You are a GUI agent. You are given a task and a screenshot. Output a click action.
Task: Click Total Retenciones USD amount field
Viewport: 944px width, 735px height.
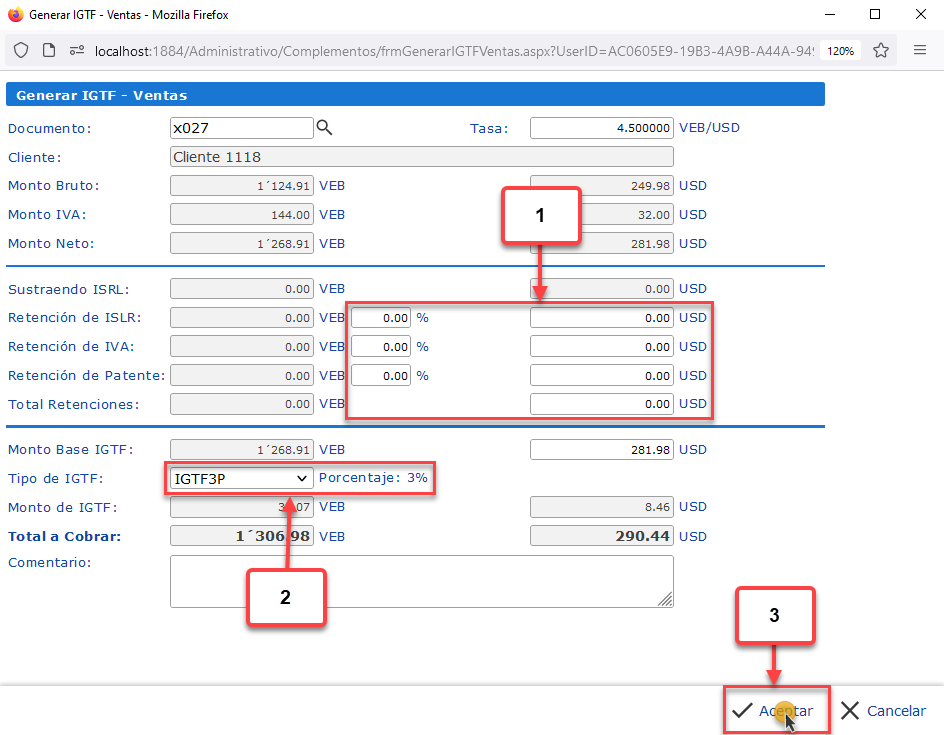601,404
